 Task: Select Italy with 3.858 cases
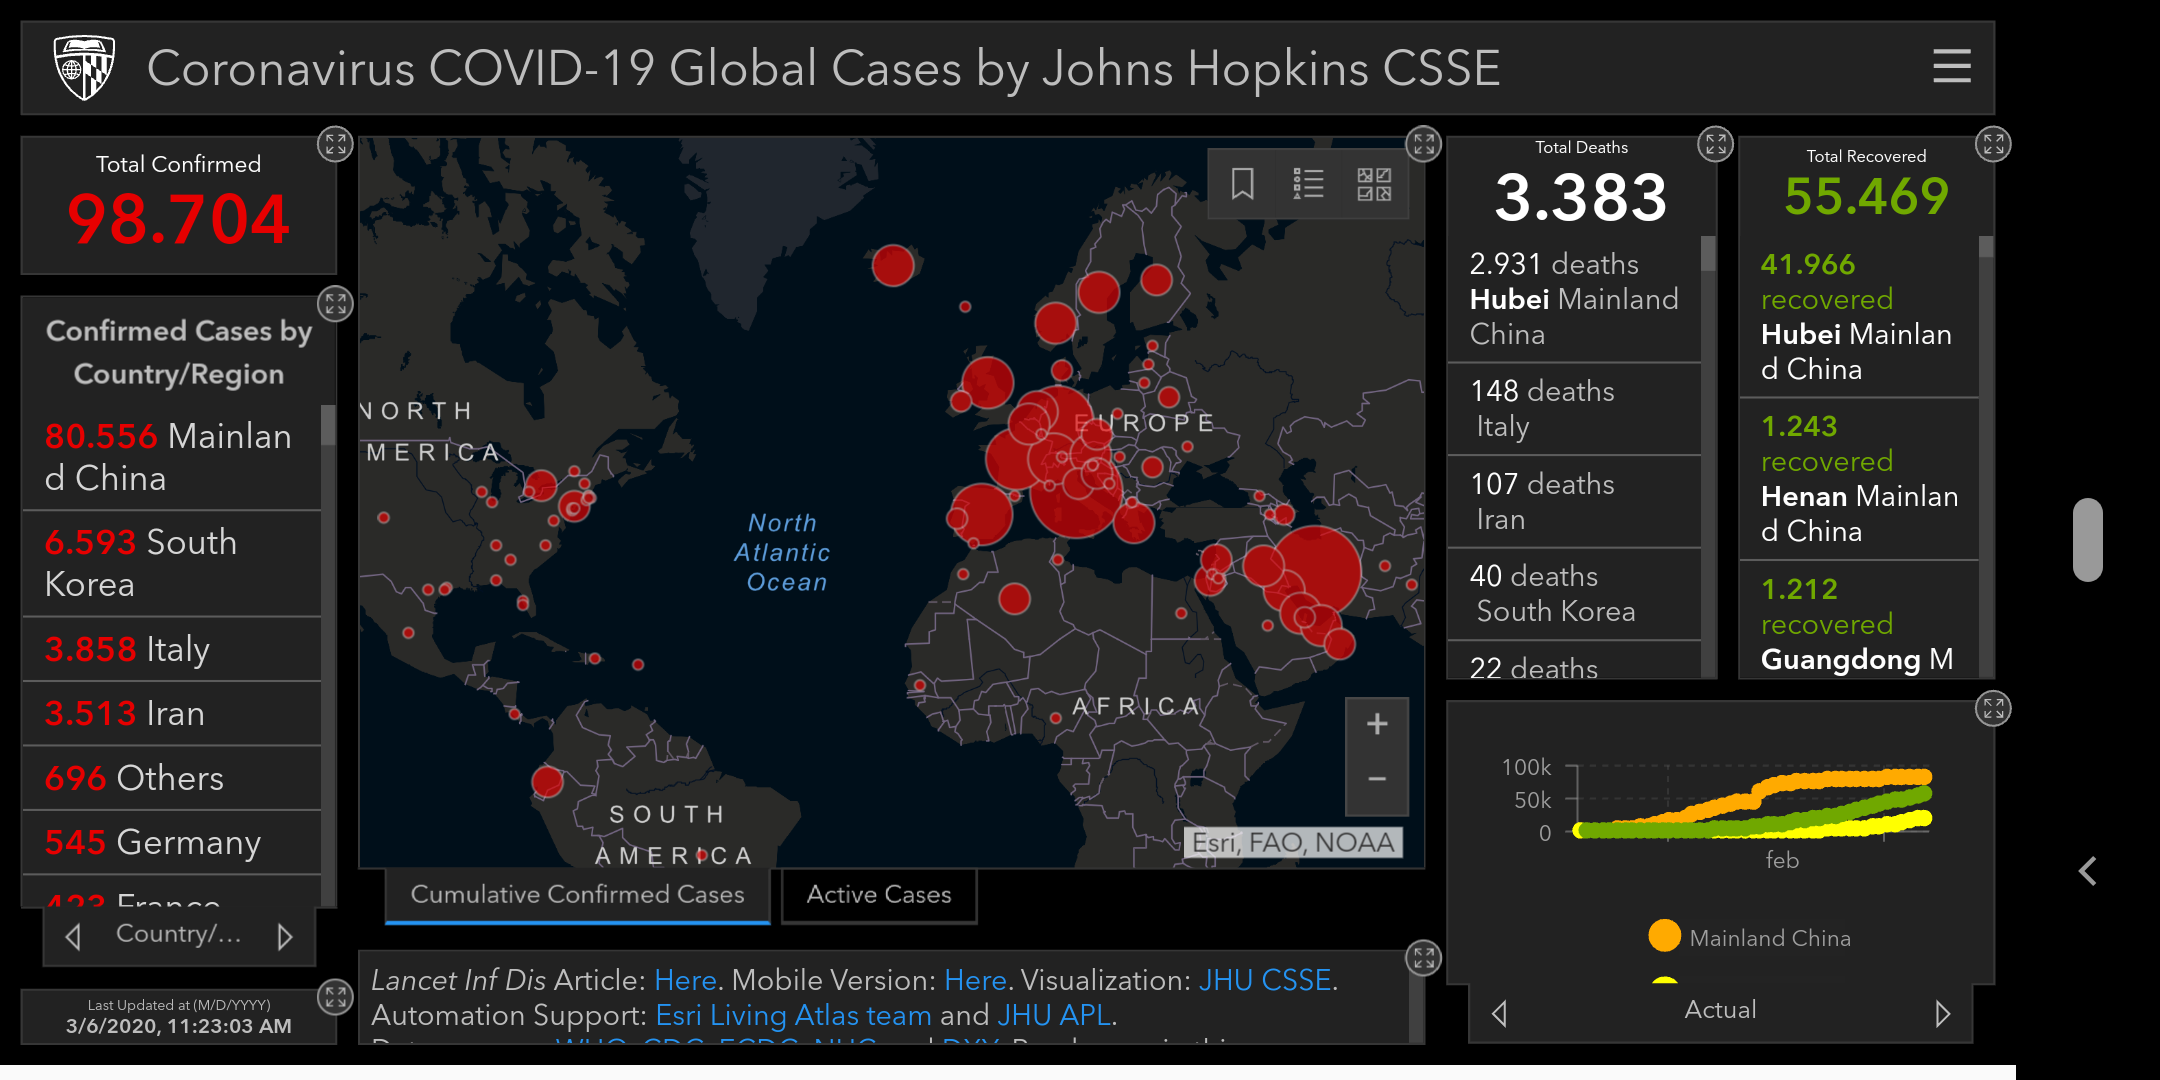(172, 649)
